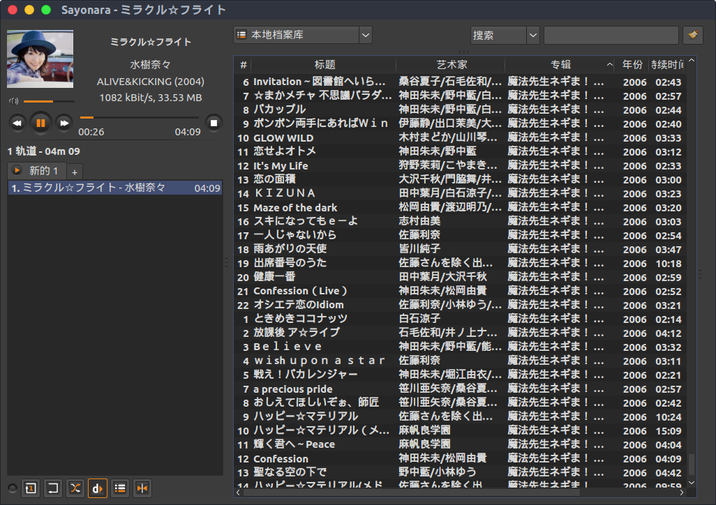Click the duration cell 10:18
This screenshot has width=716, height=505.
tap(668, 263)
